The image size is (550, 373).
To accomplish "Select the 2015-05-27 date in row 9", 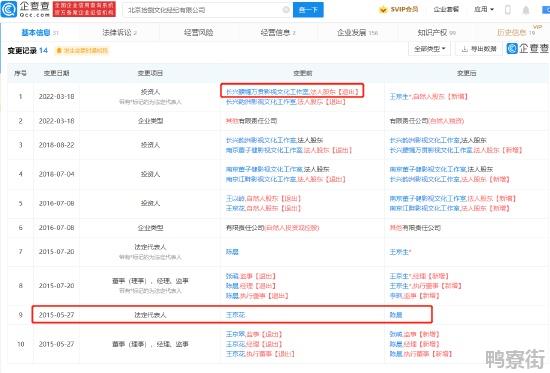I will 56,315.
